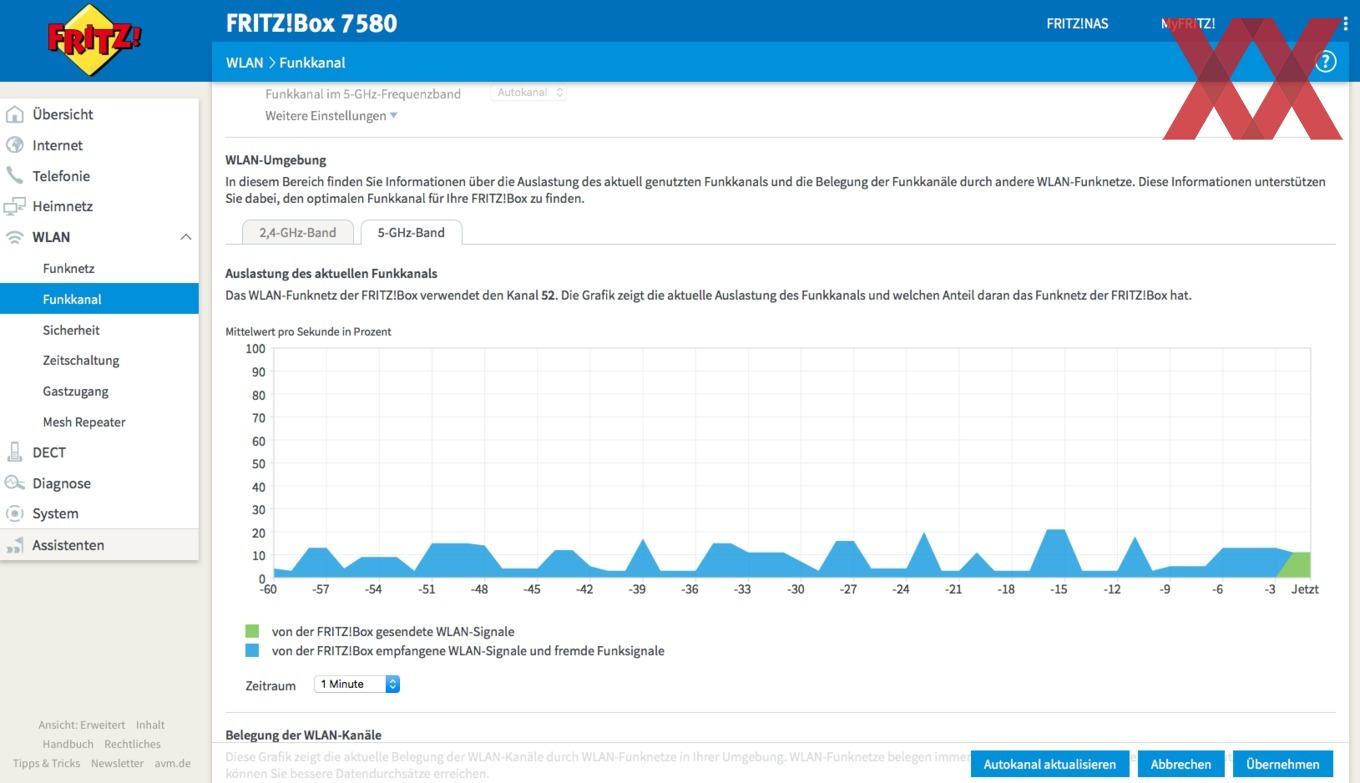
Task: Click the Diagnose icon
Action: coord(15,483)
